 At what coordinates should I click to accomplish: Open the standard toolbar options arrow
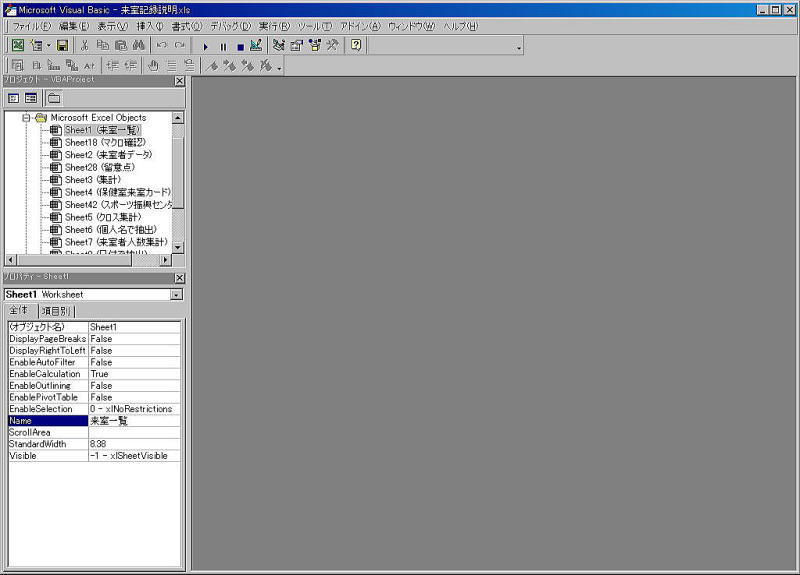[519, 48]
